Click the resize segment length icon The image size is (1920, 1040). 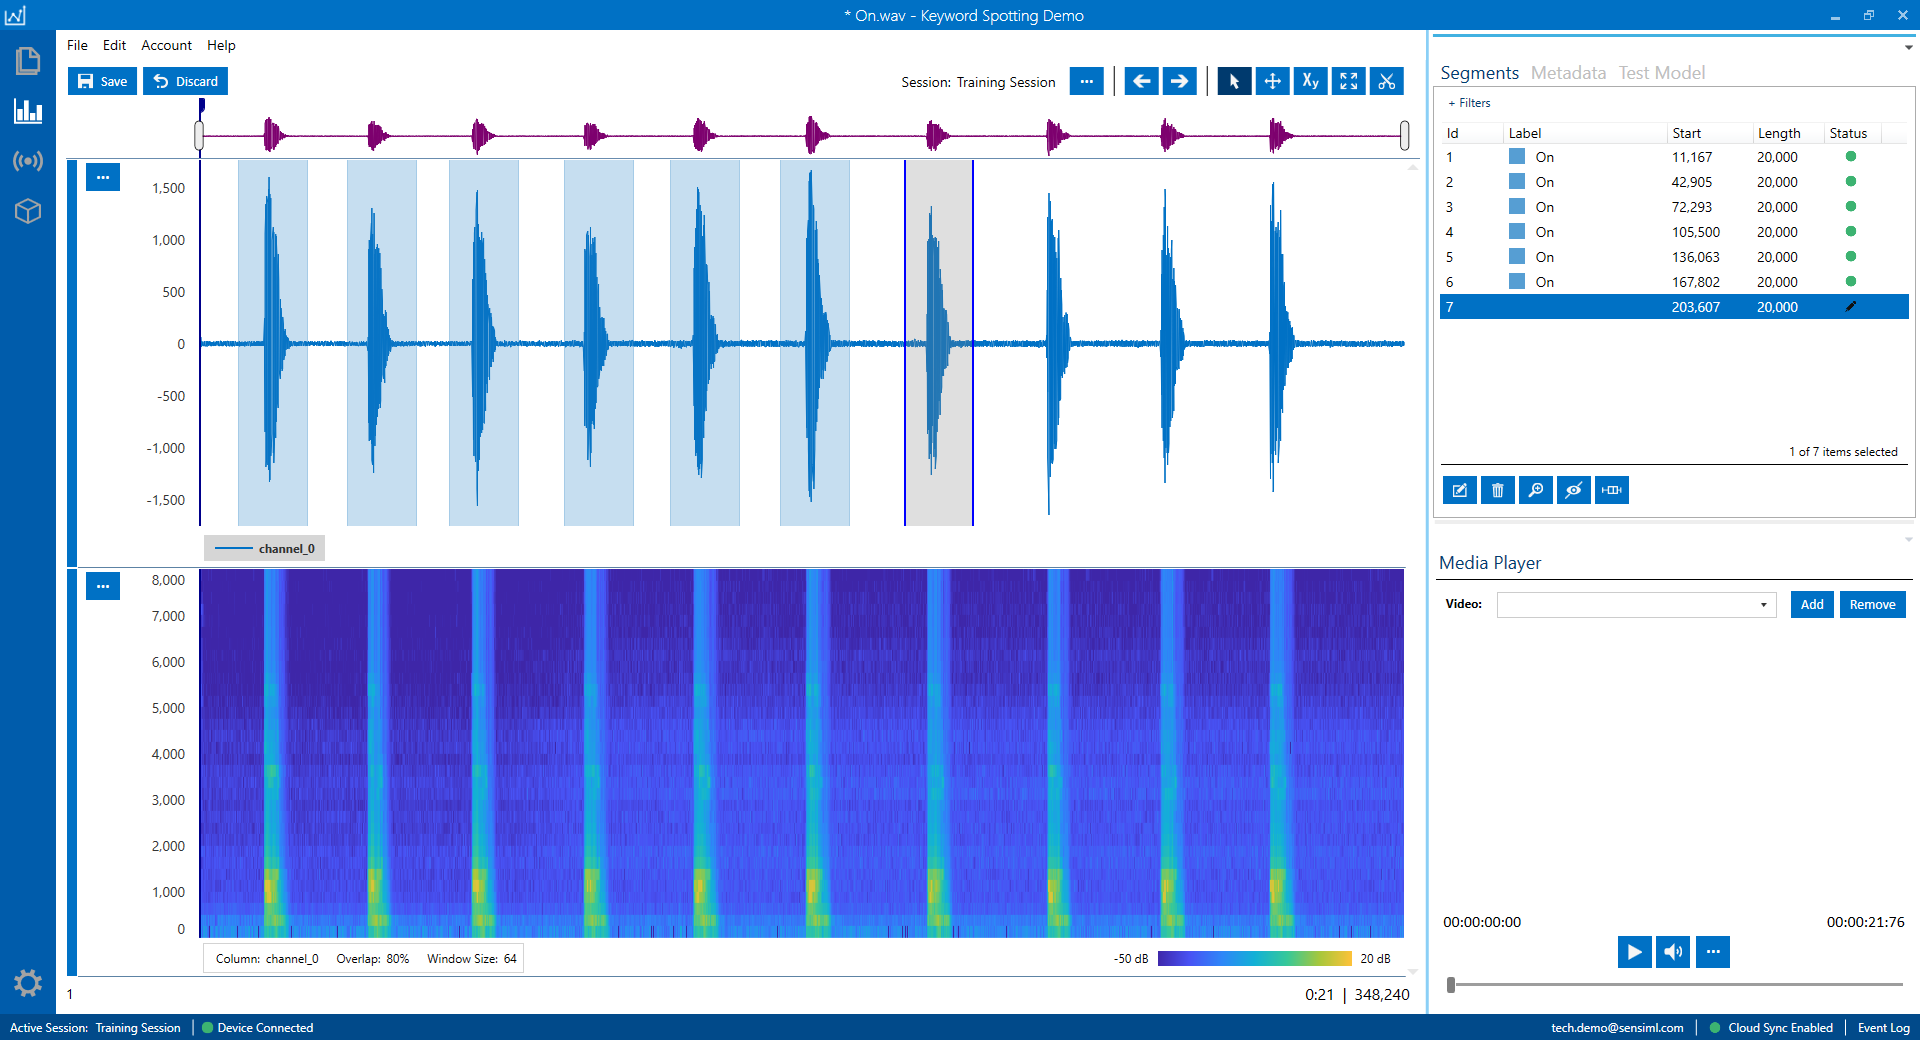(1612, 490)
